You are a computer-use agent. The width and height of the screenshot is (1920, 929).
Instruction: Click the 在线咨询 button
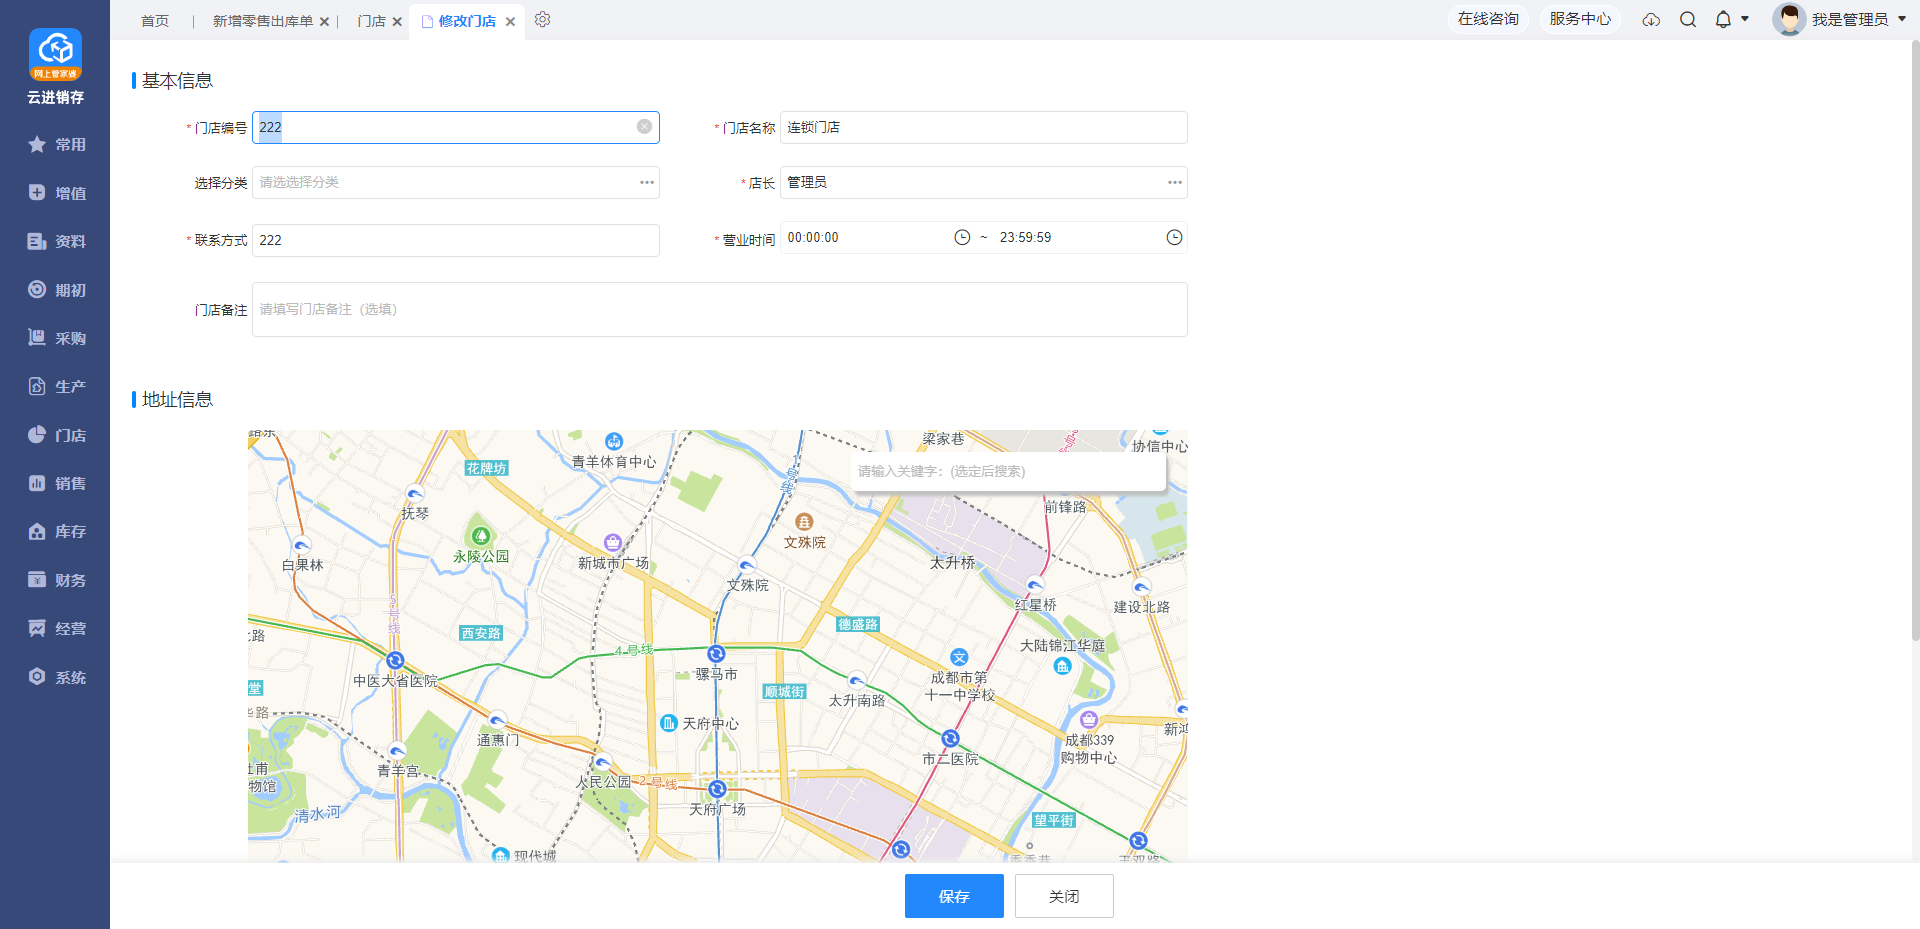[1488, 19]
